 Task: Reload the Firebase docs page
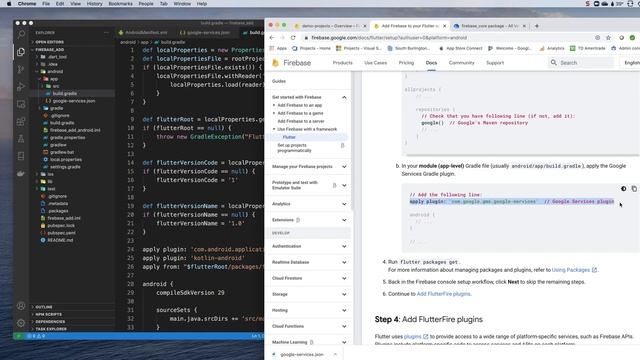click(x=293, y=38)
